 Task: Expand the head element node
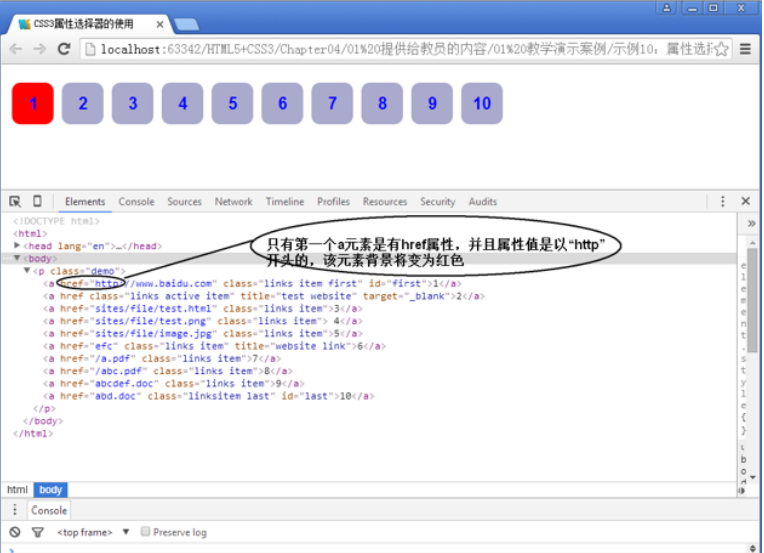pos(17,246)
